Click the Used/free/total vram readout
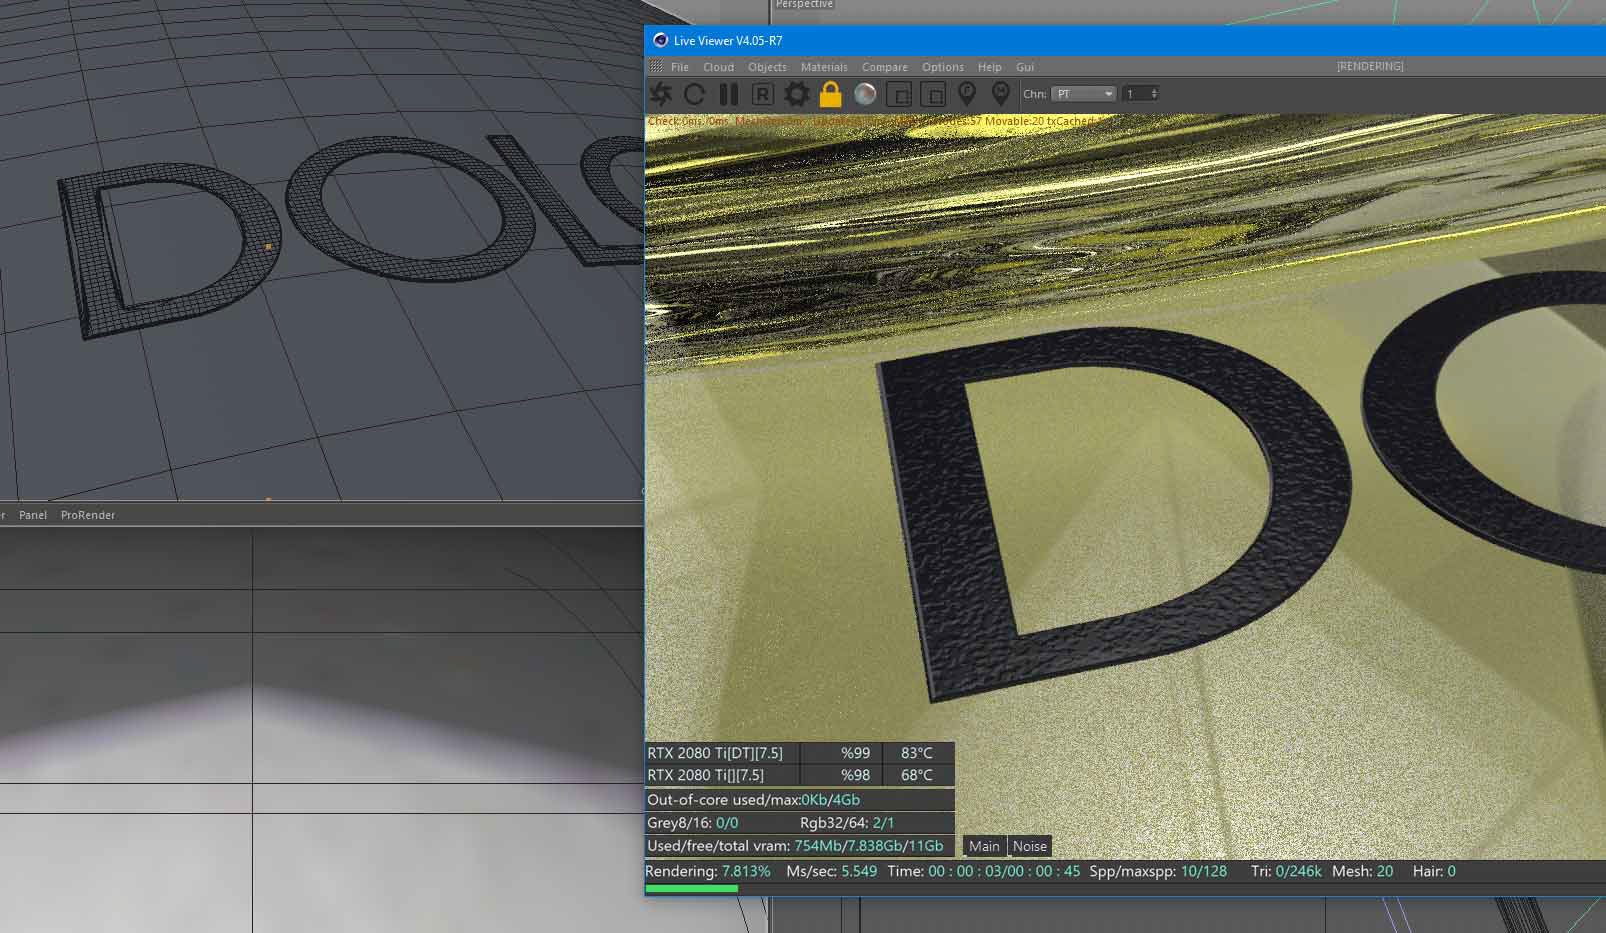The width and height of the screenshot is (1606, 933). [x=795, y=846]
